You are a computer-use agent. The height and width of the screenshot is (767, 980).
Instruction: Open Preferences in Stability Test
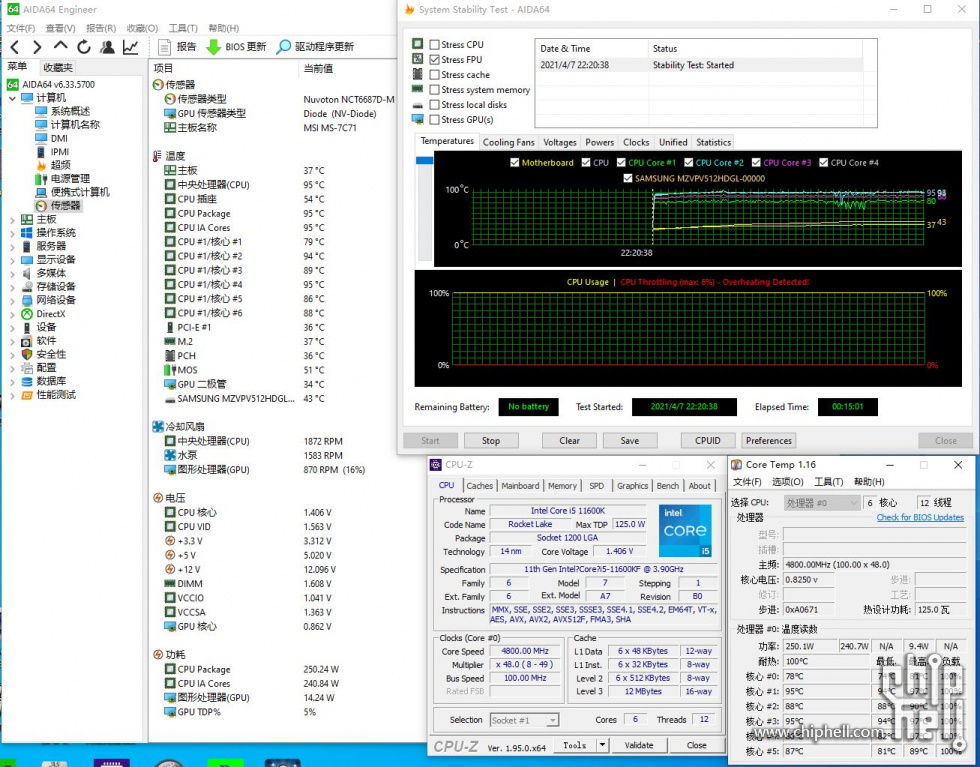pyautogui.click(x=769, y=441)
